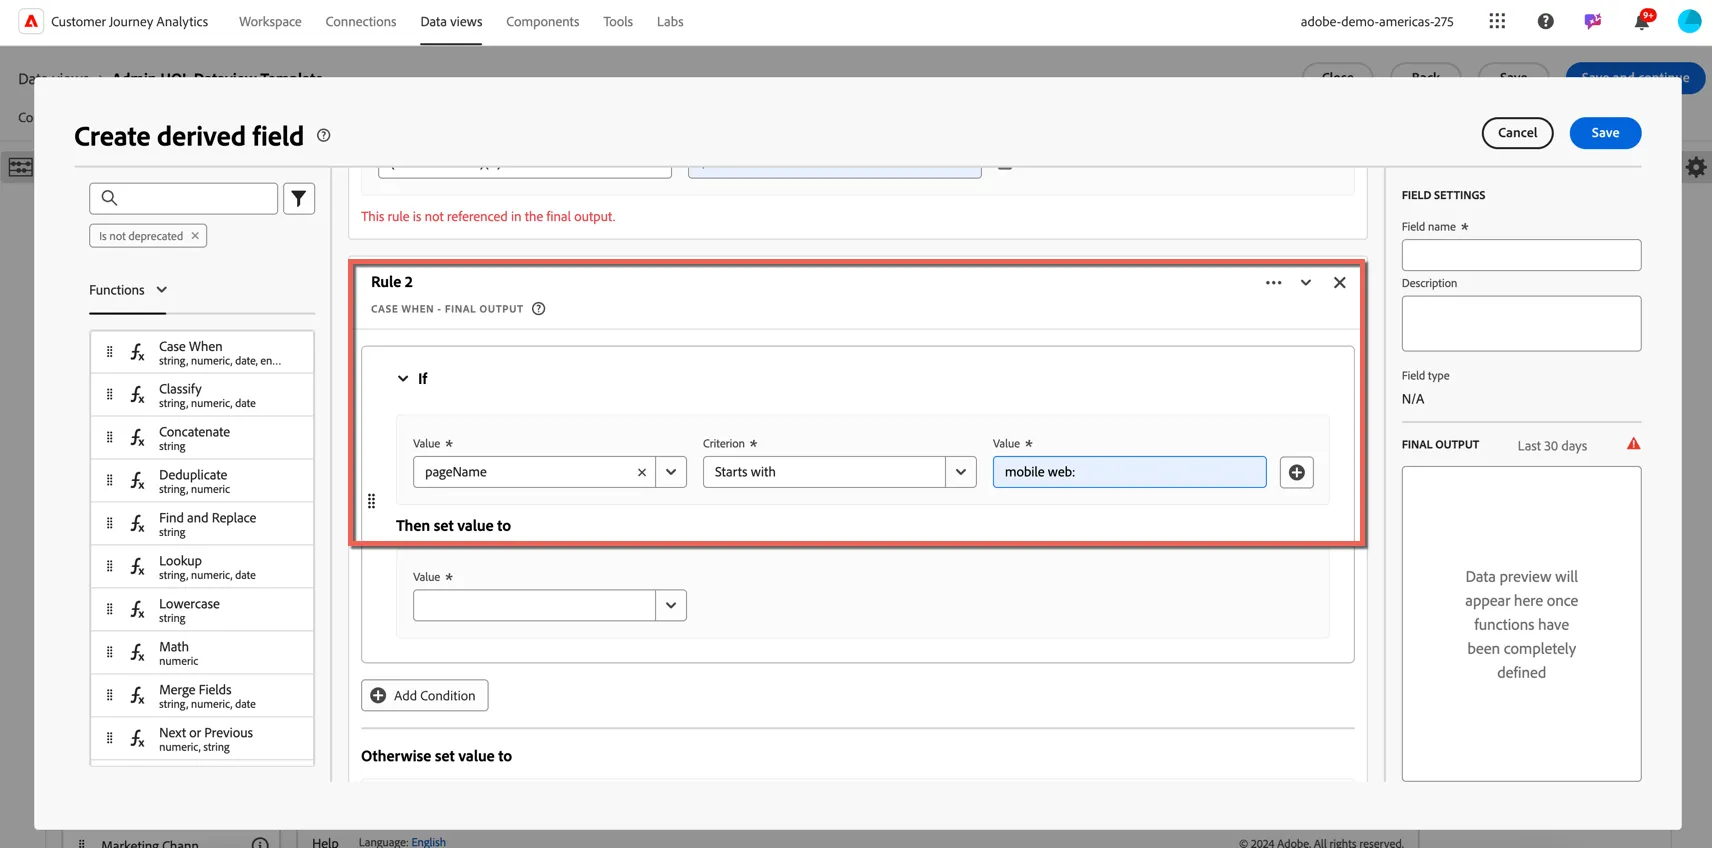The image size is (1712, 848).
Task: Click the final output warning triangle
Action: click(1633, 444)
